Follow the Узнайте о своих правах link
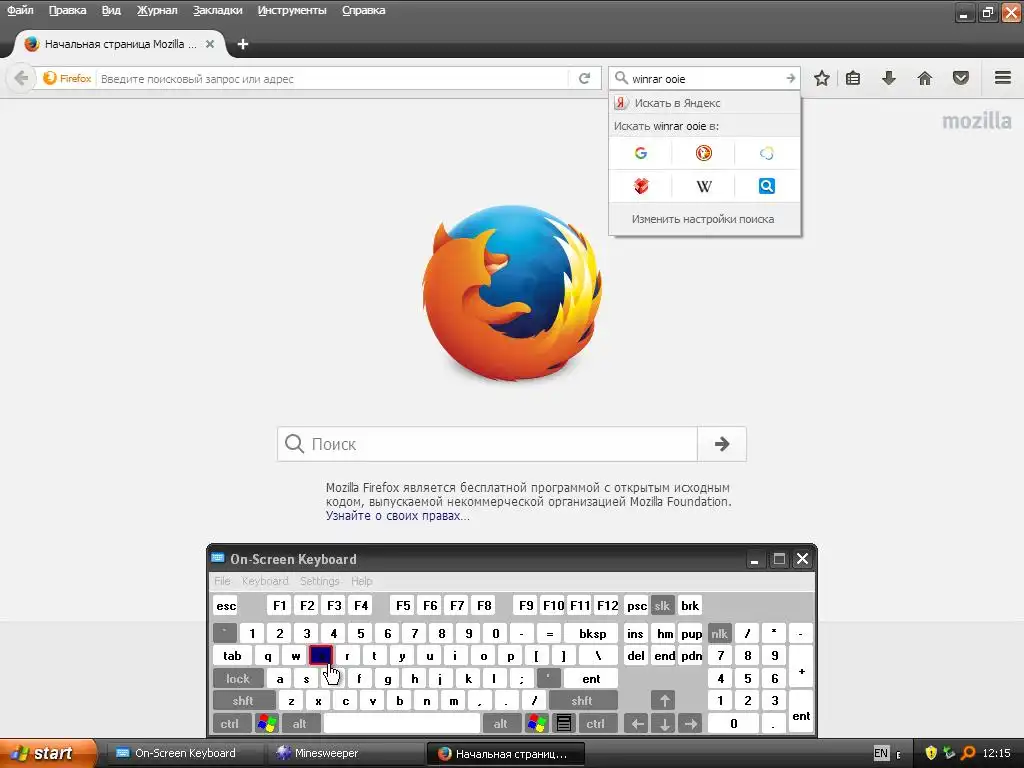The height and width of the screenshot is (768, 1024). 397,516
